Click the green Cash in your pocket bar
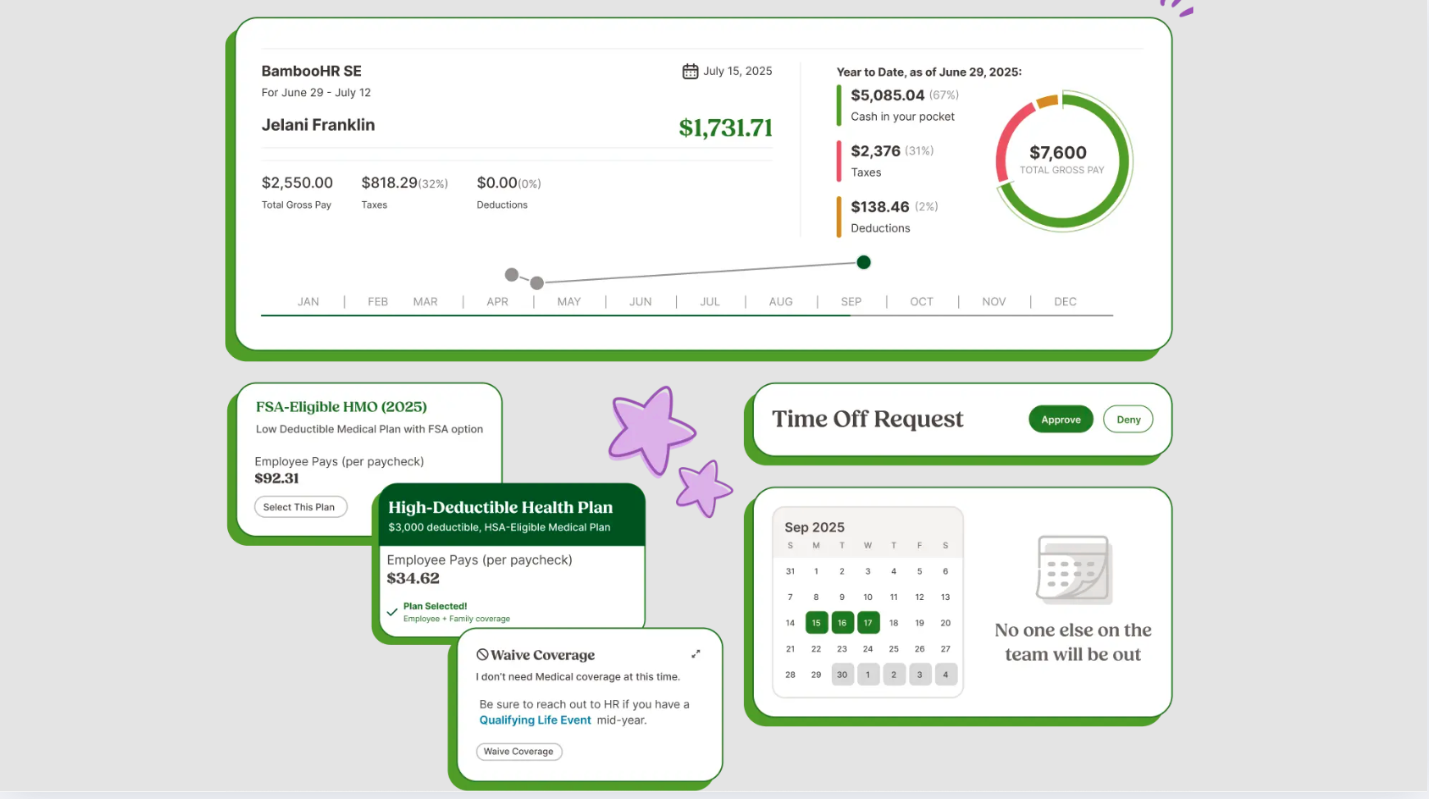1429x799 pixels. (839, 105)
